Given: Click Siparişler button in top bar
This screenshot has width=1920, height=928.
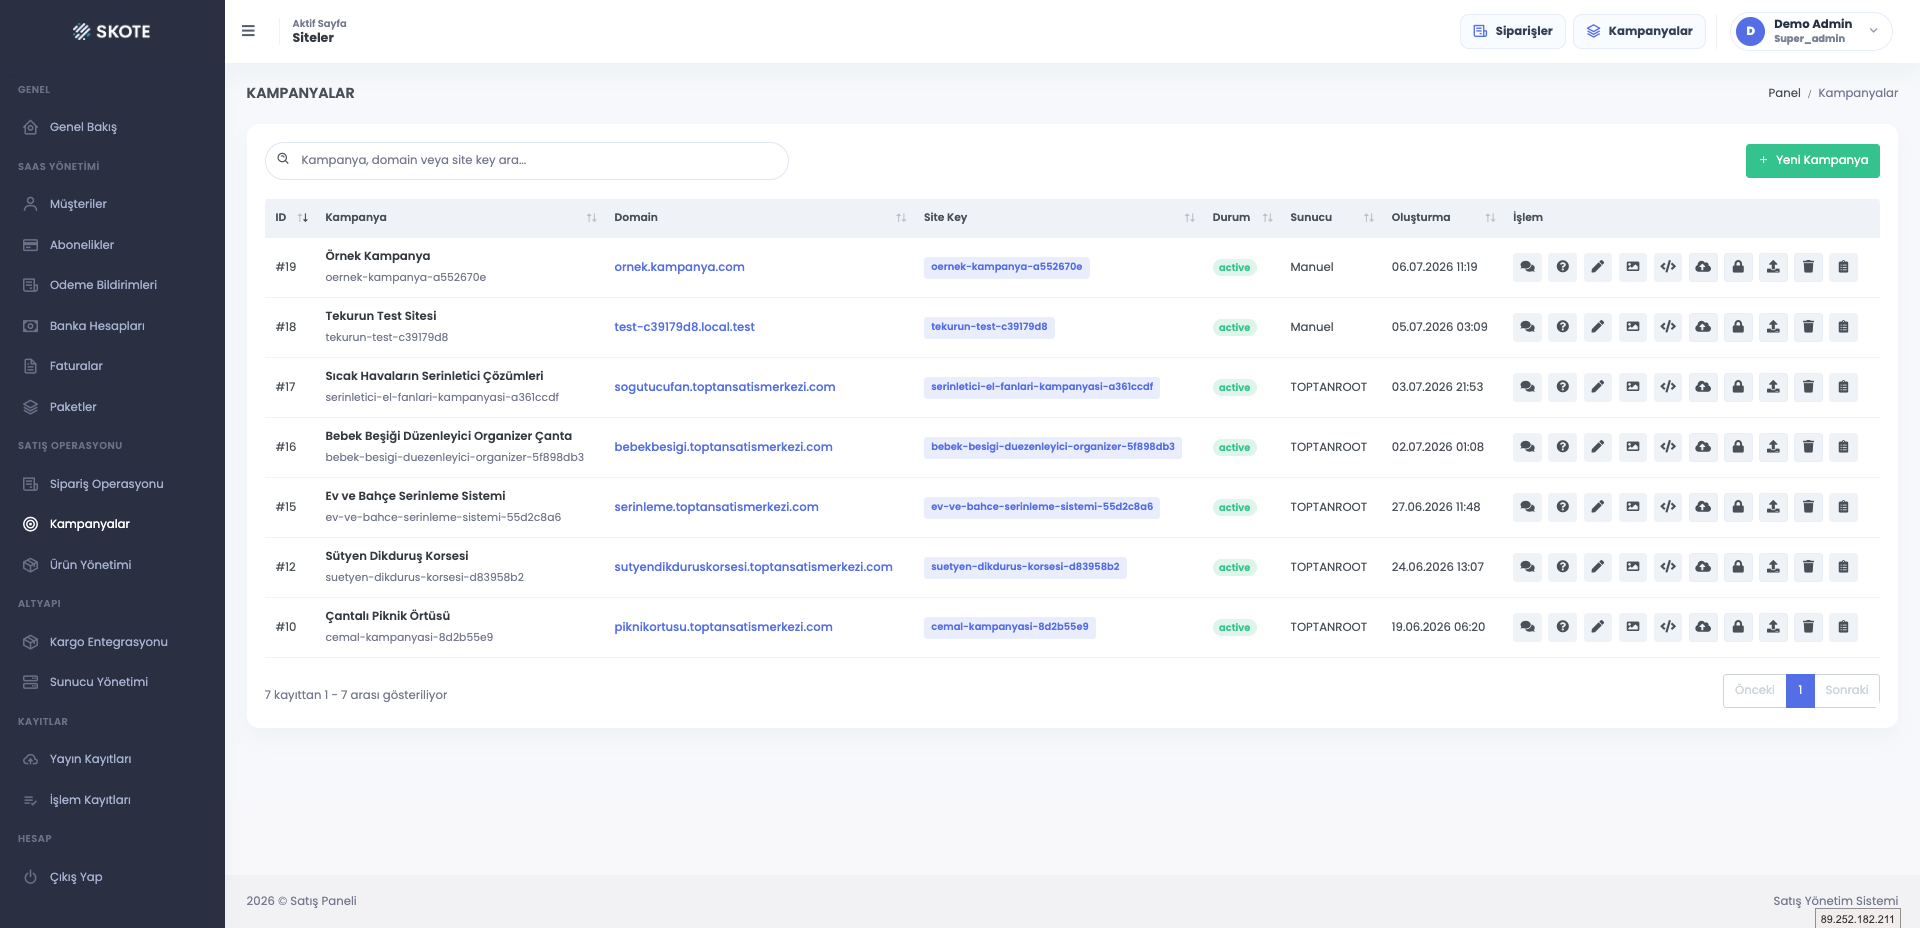Looking at the screenshot, I should click(1512, 31).
